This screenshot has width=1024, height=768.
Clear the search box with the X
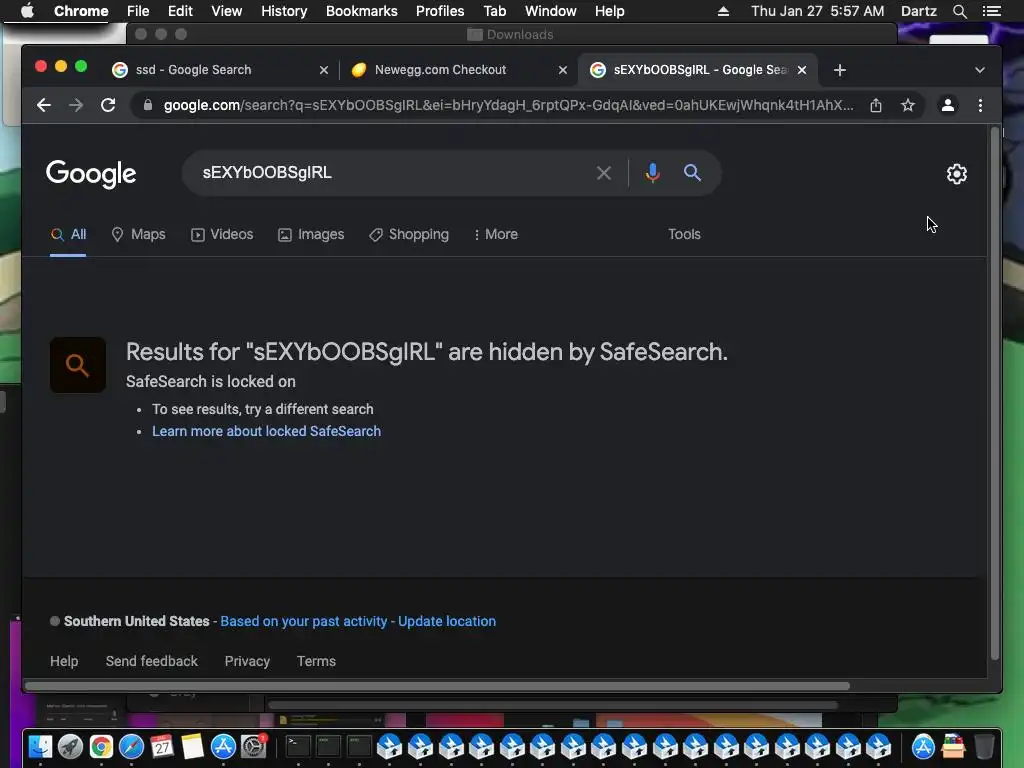(604, 173)
